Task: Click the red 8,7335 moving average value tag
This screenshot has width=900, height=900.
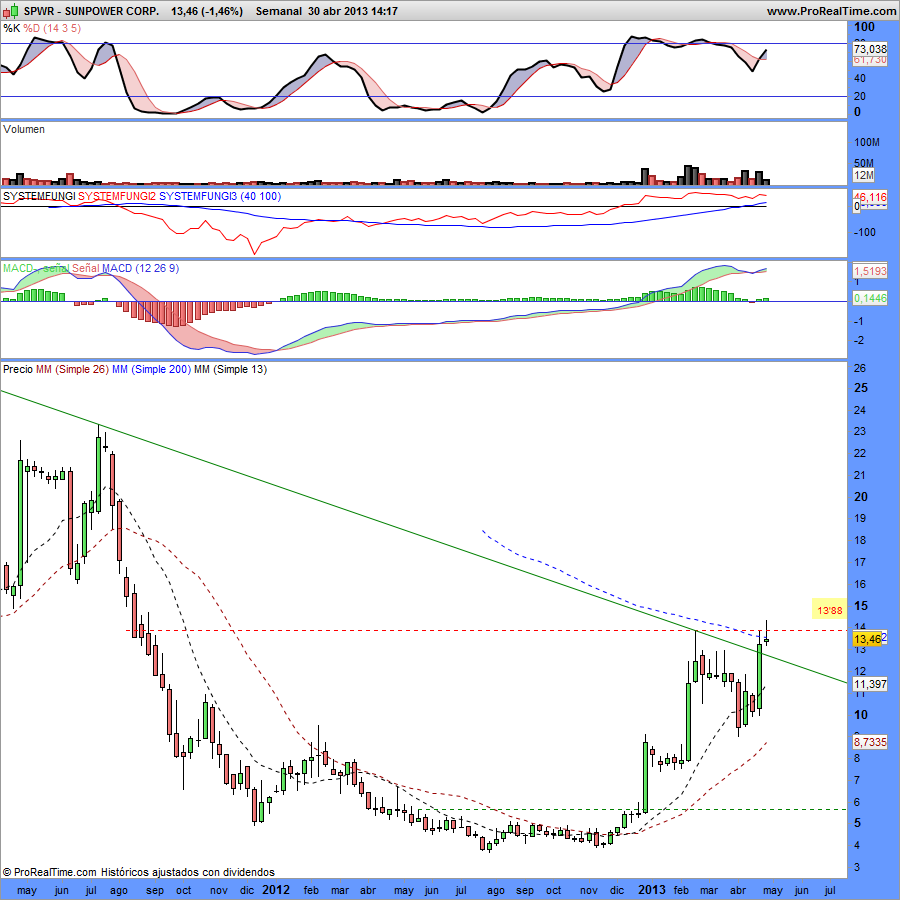Action: click(868, 743)
